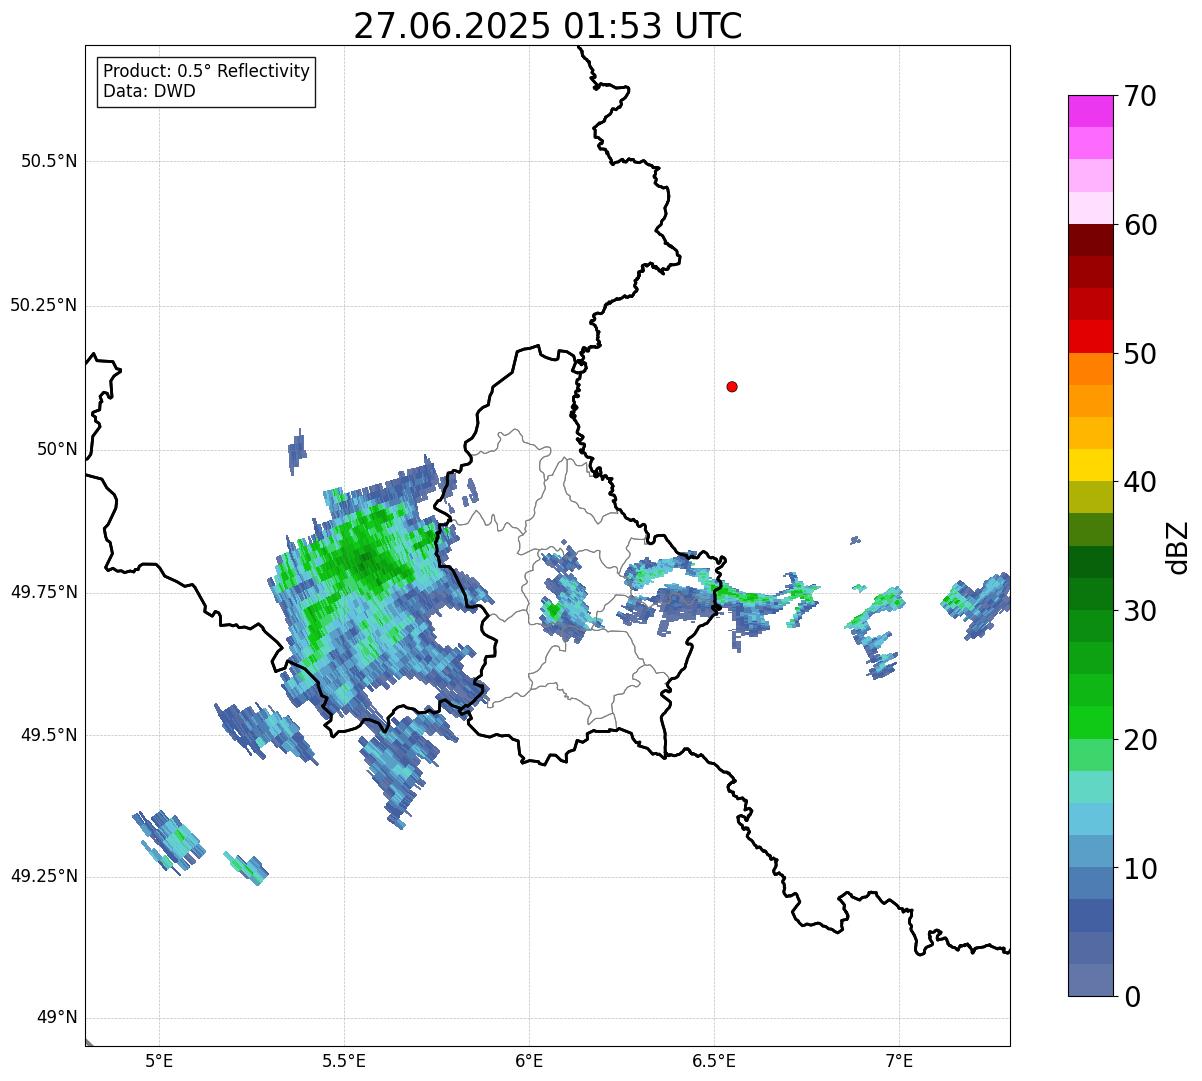The width and height of the screenshot is (1202, 1081).
Task: Click the colorbar tick label '70'
Action: (x=1140, y=97)
